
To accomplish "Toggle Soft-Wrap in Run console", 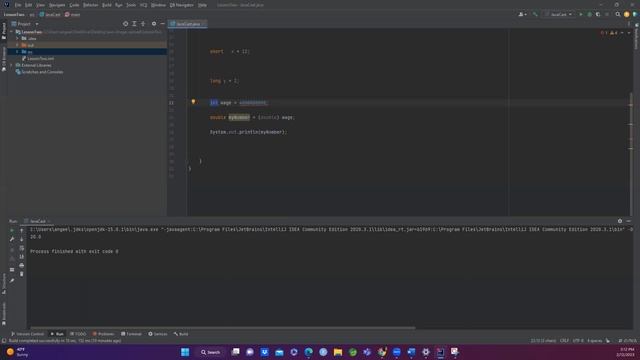I will coord(22,248).
